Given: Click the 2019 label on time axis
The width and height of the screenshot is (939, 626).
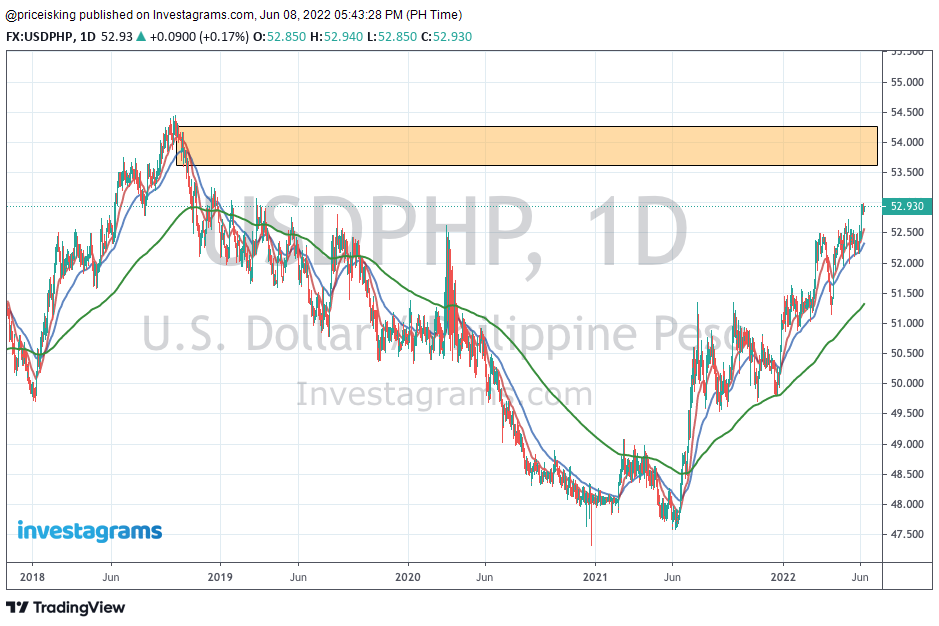Looking at the screenshot, I should [x=220, y=577].
